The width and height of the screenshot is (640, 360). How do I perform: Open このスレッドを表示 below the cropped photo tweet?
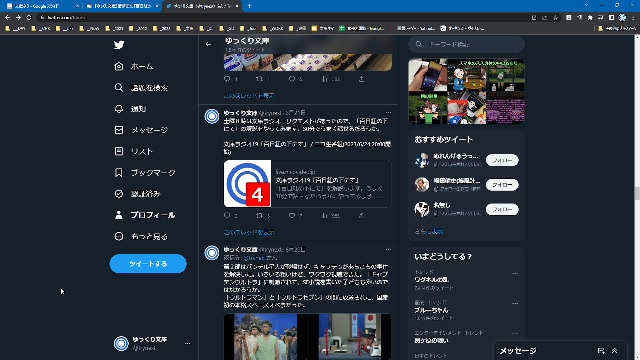click(249, 96)
